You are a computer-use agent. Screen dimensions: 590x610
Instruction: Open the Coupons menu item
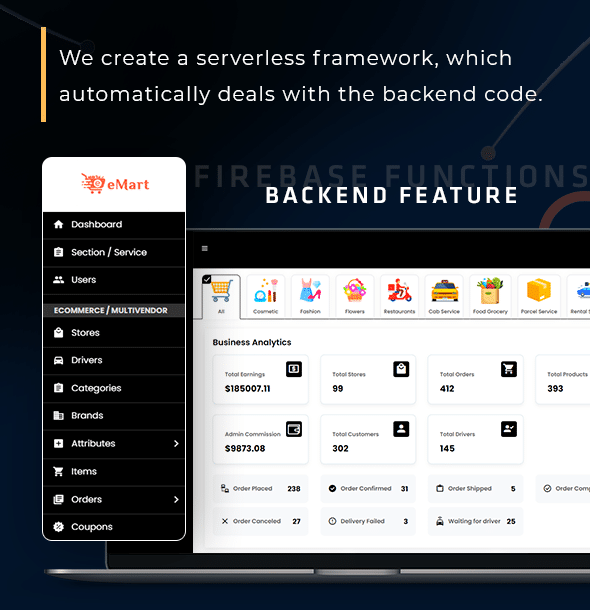click(114, 527)
